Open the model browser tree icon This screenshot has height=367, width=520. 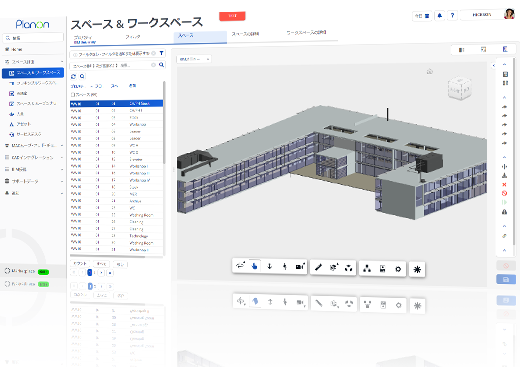[x=367, y=269]
